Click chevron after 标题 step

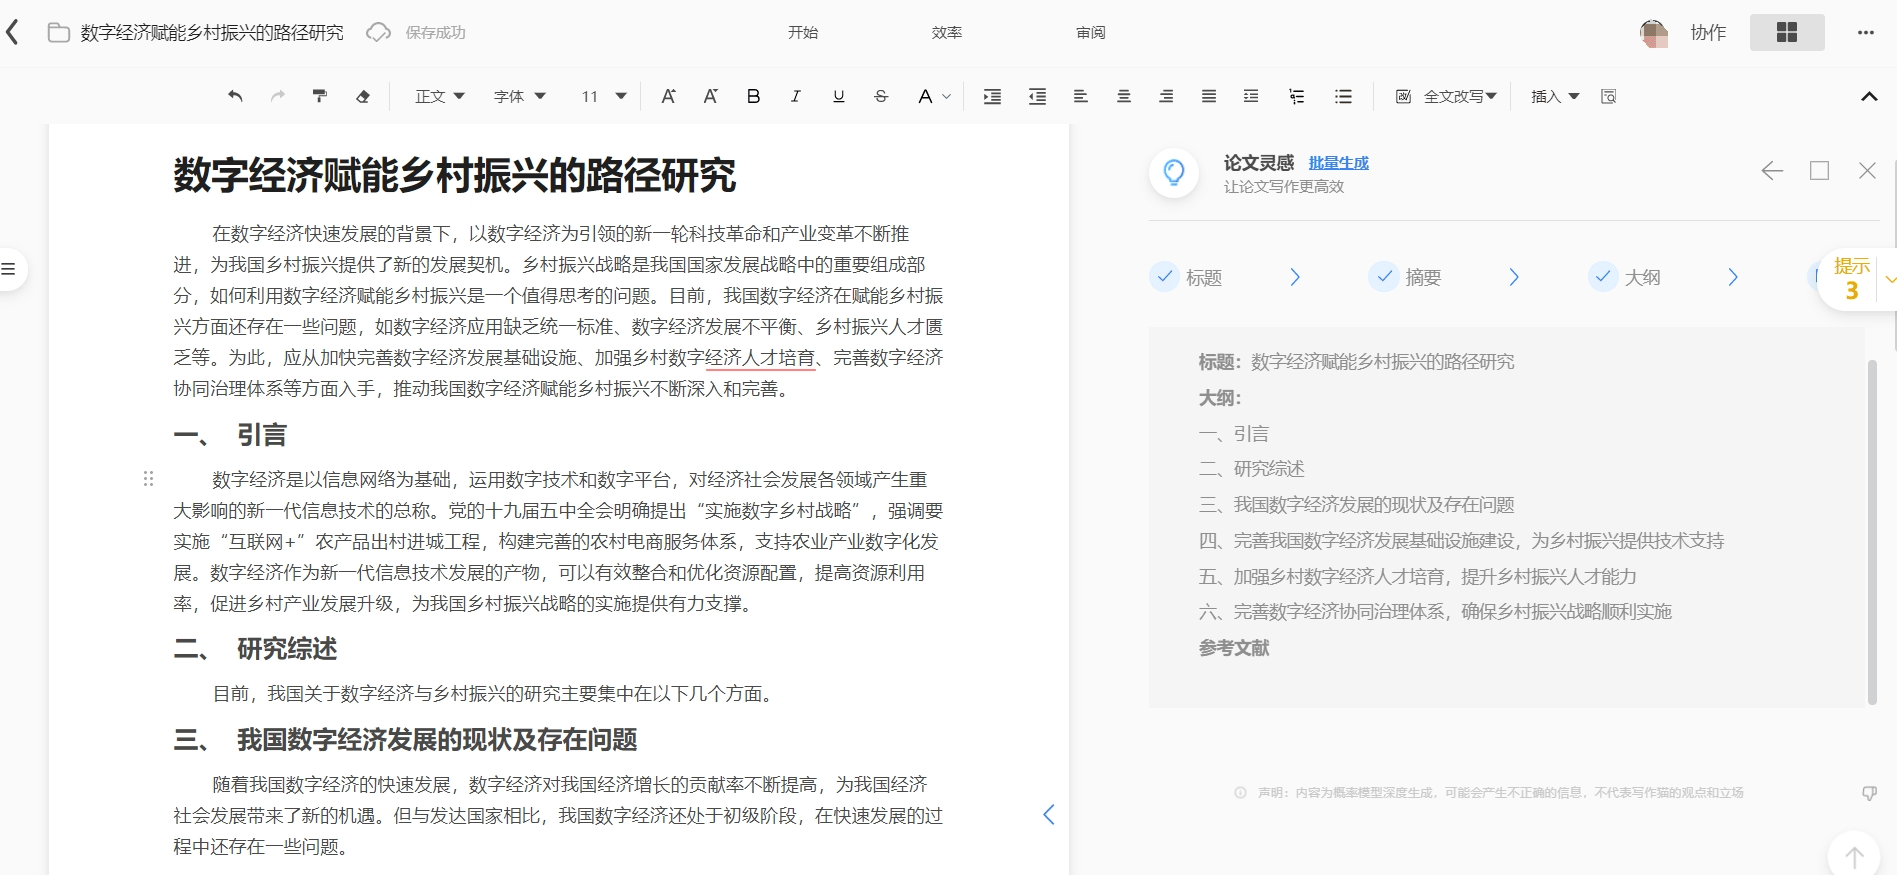click(1295, 277)
